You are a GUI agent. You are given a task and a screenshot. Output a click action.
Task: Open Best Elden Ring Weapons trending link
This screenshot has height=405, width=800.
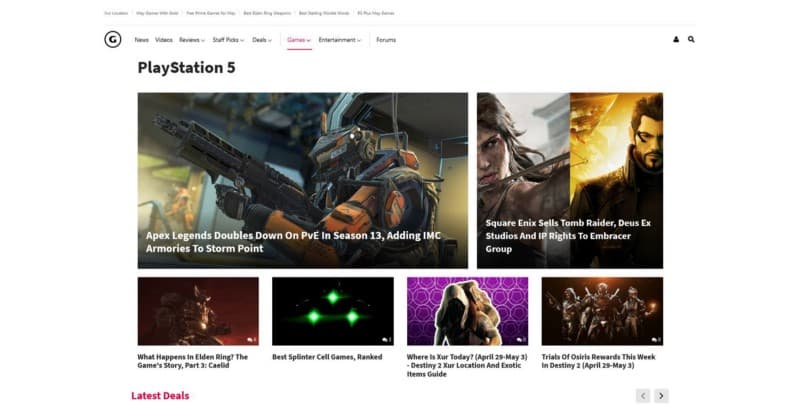[x=267, y=13]
